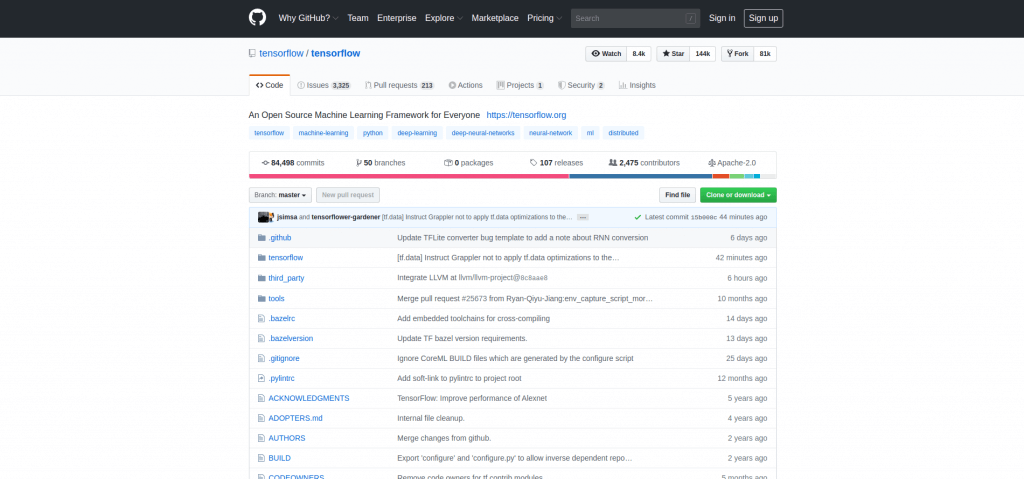Go to Marketplace in top navigation

[x=495, y=18]
